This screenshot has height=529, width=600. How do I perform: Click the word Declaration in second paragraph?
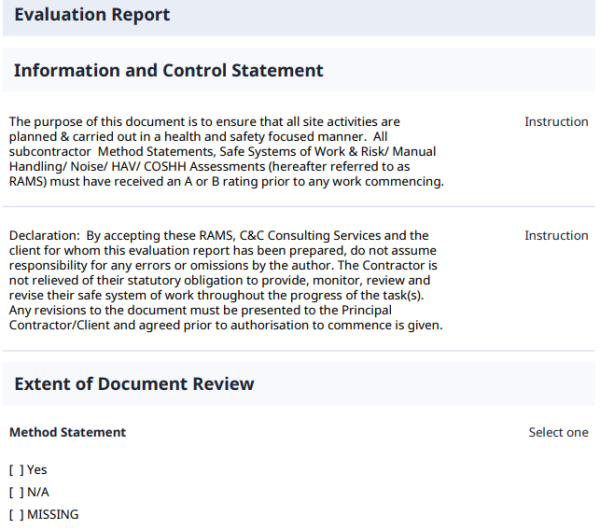coord(41,236)
